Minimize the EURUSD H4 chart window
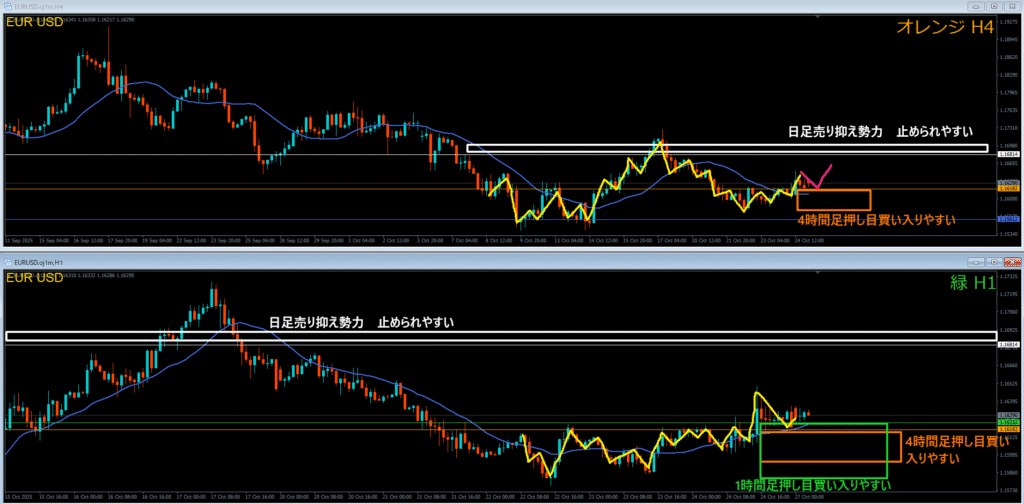 (978, 5)
